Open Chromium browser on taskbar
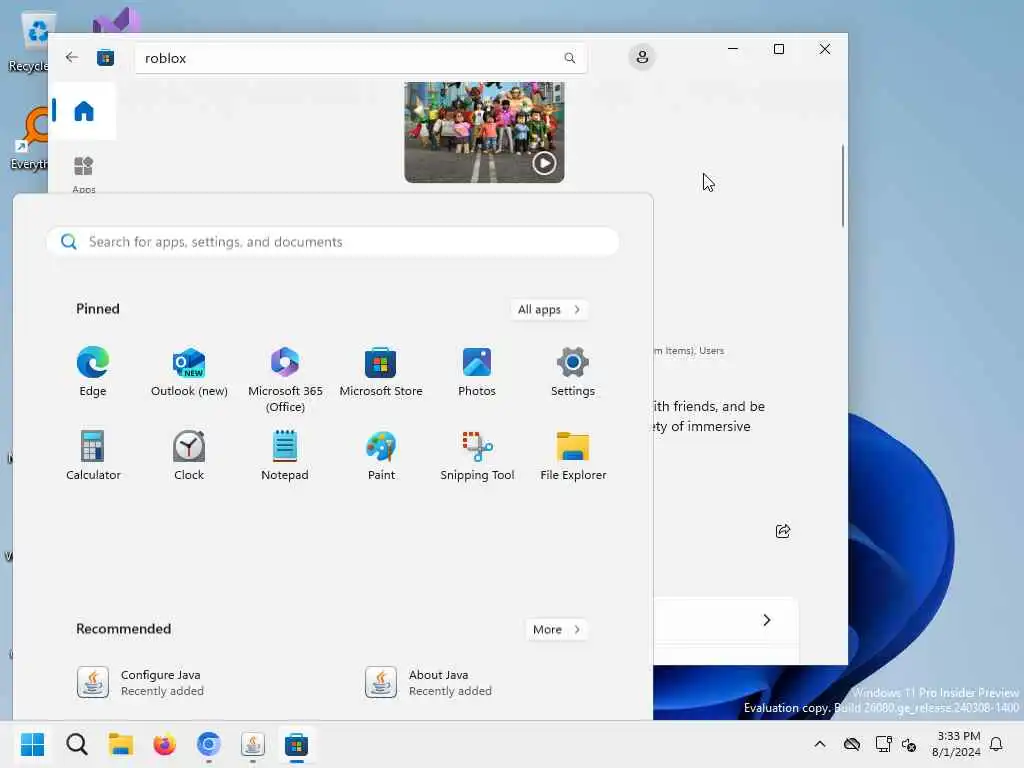 click(x=208, y=744)
